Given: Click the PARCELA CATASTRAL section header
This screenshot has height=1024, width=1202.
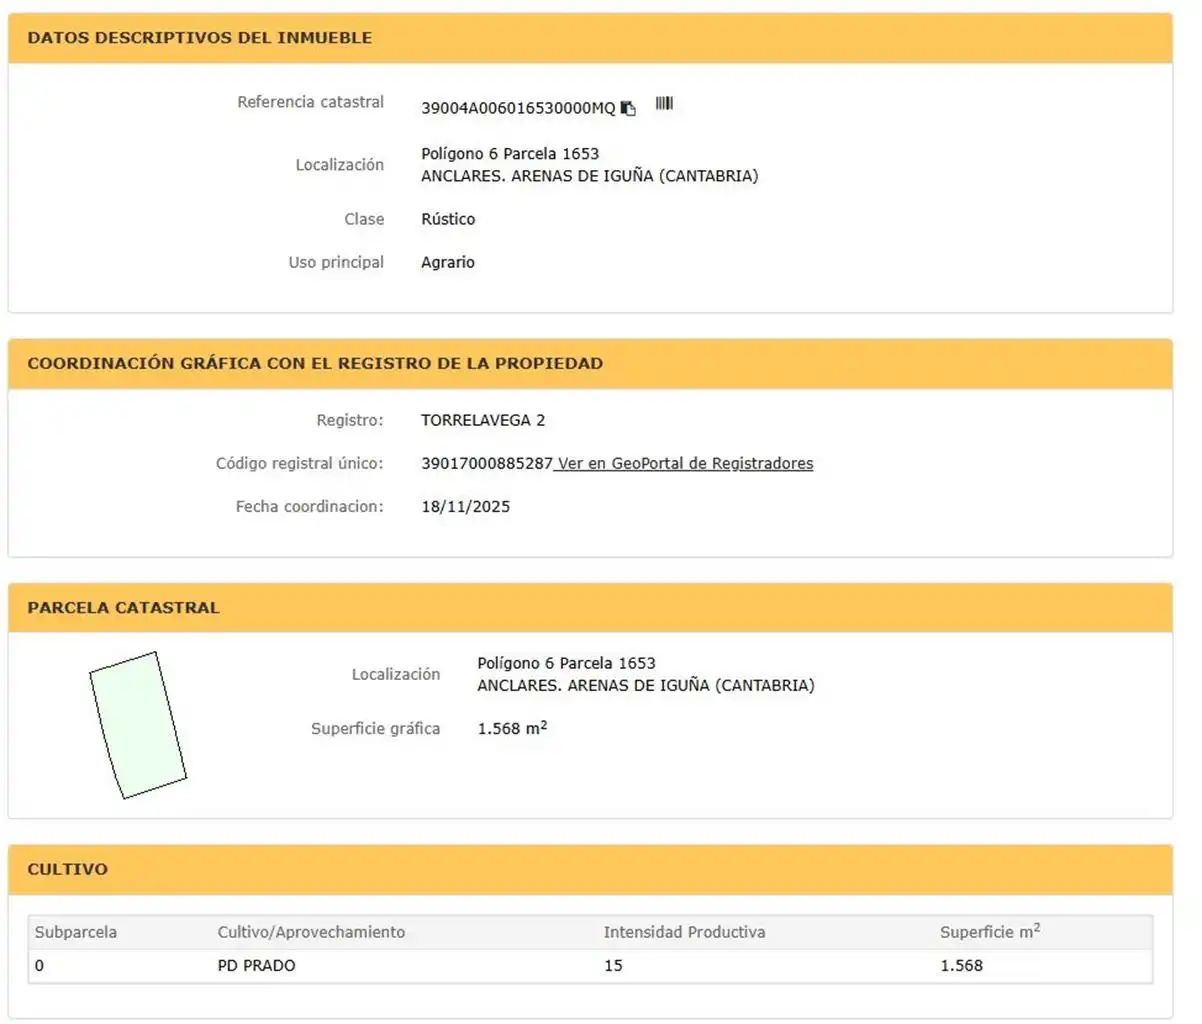Looking at the screenshot, I should [590, 607].
